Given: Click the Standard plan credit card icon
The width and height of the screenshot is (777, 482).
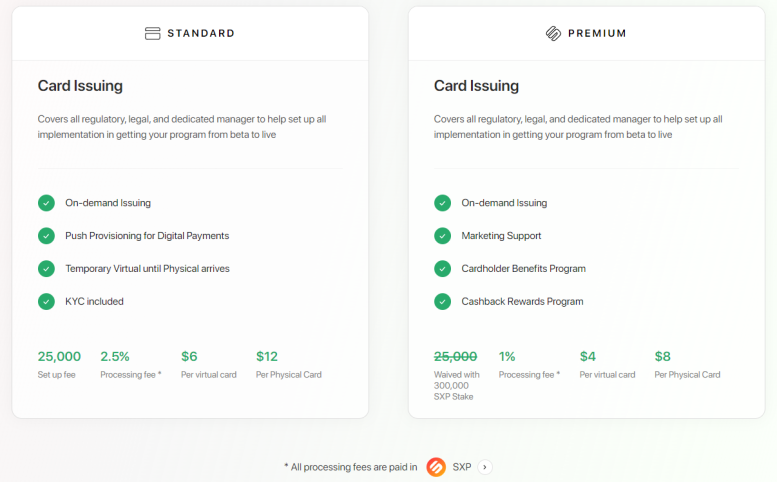Looking at the screenshot, I should [153, 33].
